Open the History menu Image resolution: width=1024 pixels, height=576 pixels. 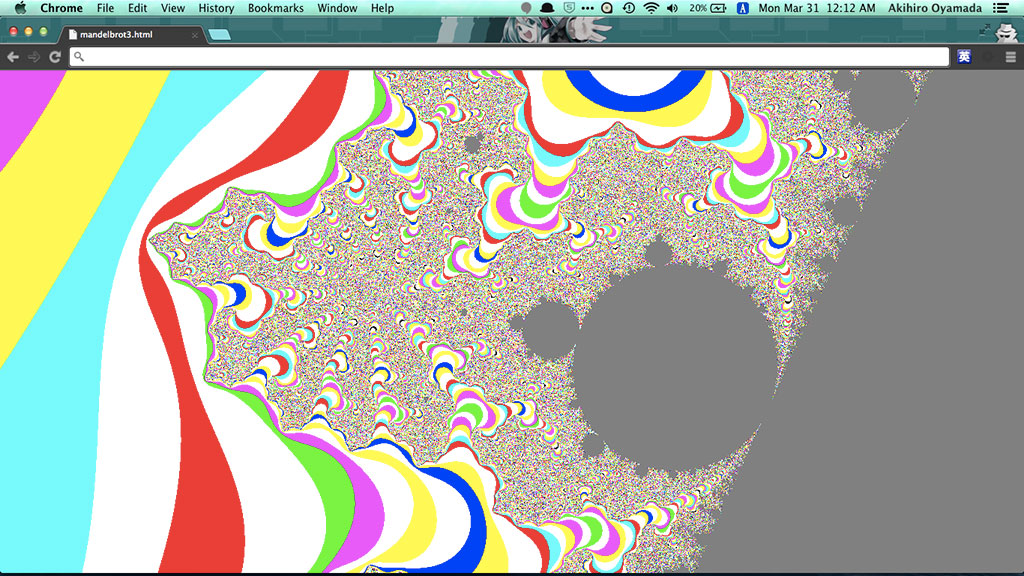pyautogui.click(x=216, y=8)
